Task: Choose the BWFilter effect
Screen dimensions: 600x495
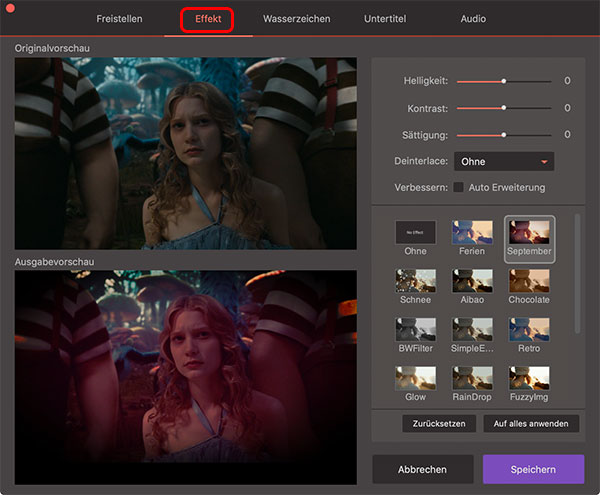Action: [415, 329]
